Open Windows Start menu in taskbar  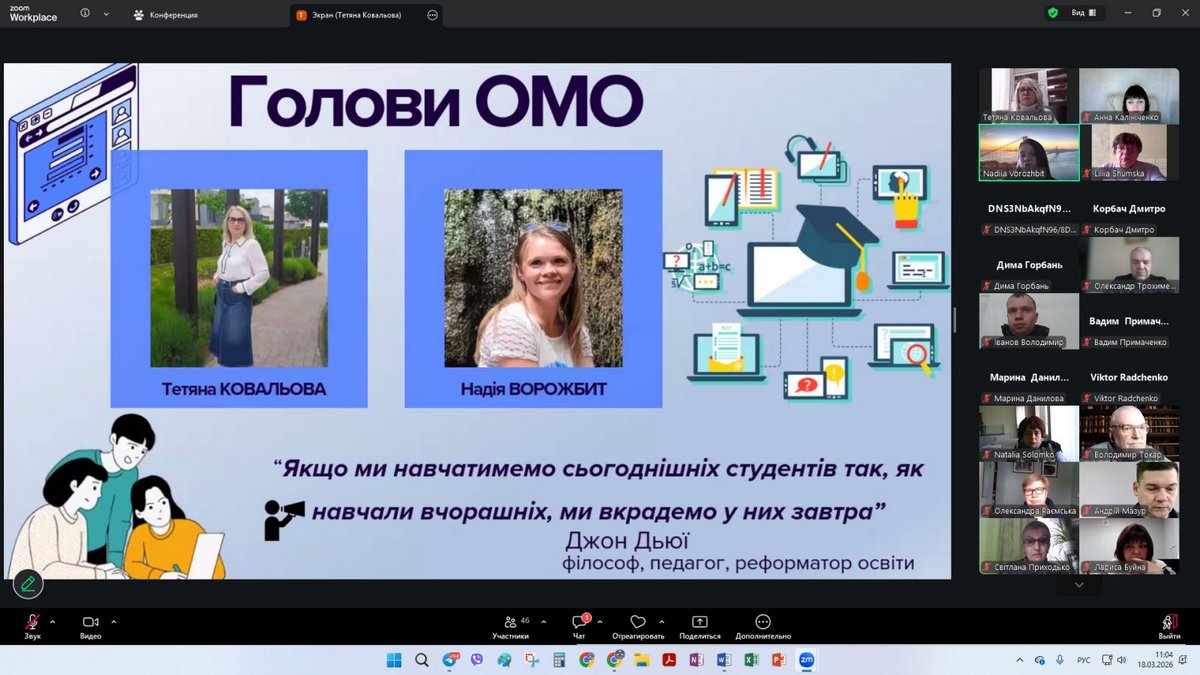coord(393,660)
